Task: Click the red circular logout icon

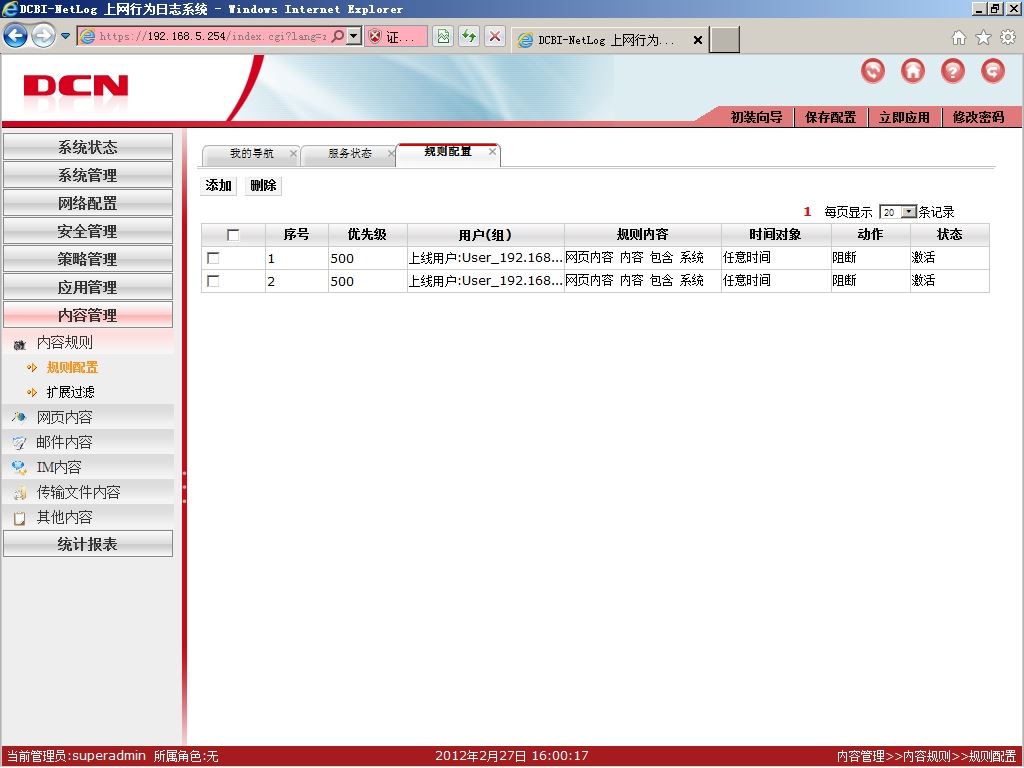Action: tap(993, 71)
